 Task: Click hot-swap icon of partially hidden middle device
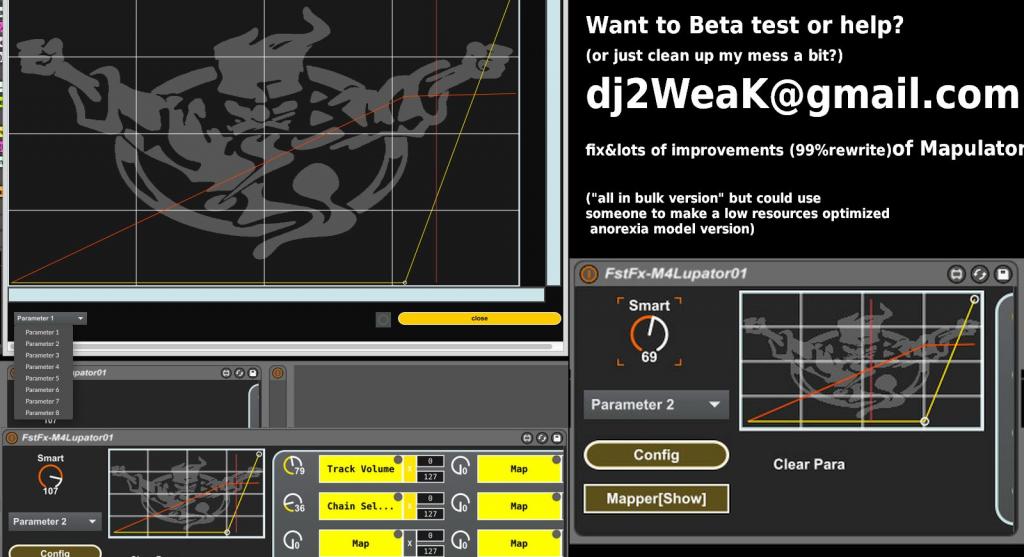tap(226, 373)
